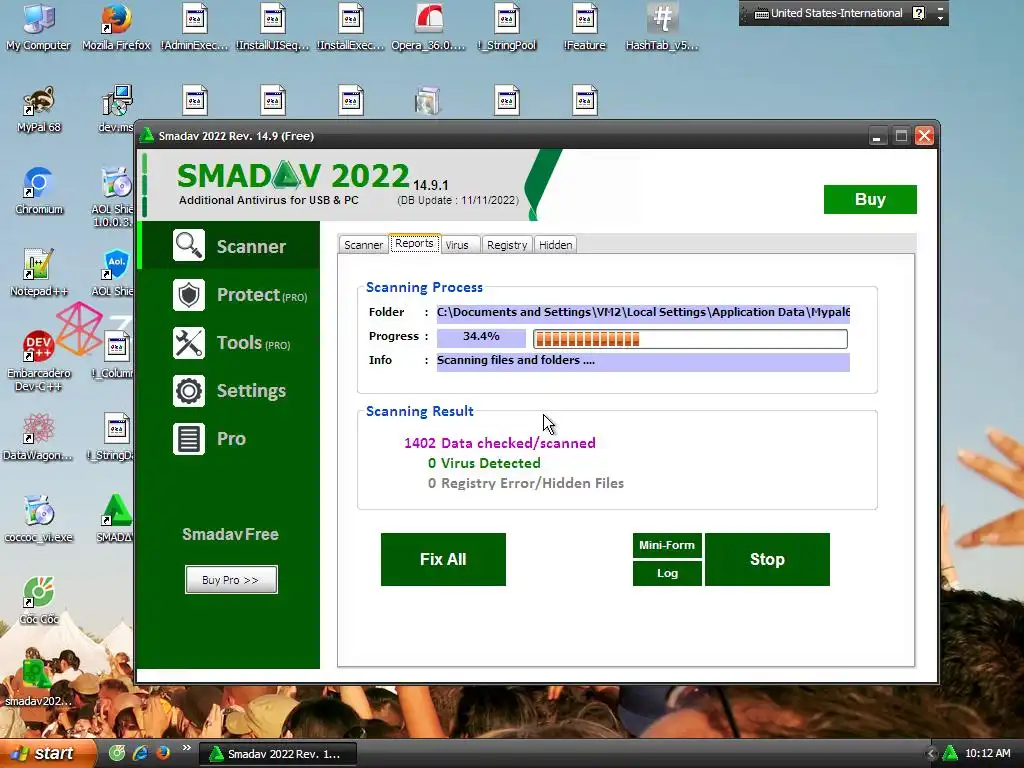Expand quick launch overflow chevron
This screenshot has height=768, width=1024.
(187, 748)
